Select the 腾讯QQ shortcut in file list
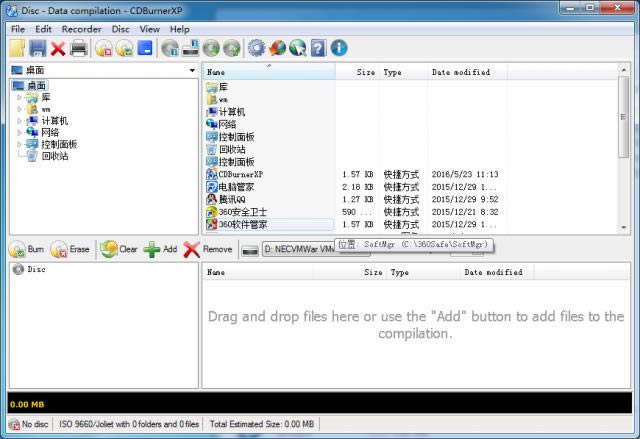This screenshot has height=439, width=640. (232, 200)
